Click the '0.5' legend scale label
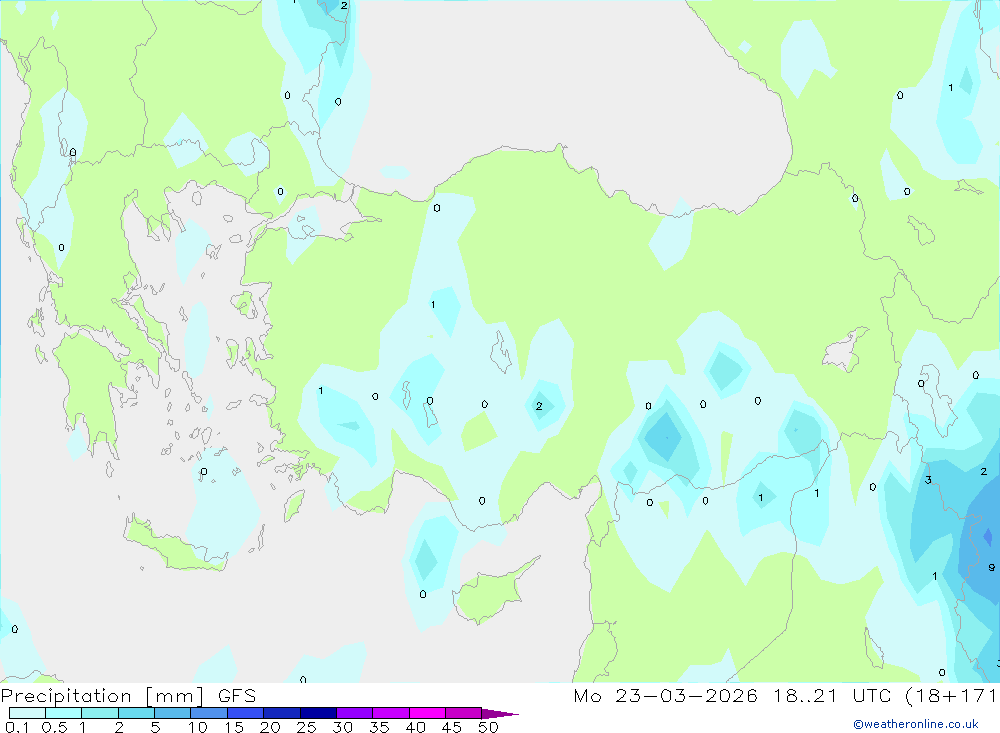Viewport: 1000px width, 733px height. coord(54,727)
